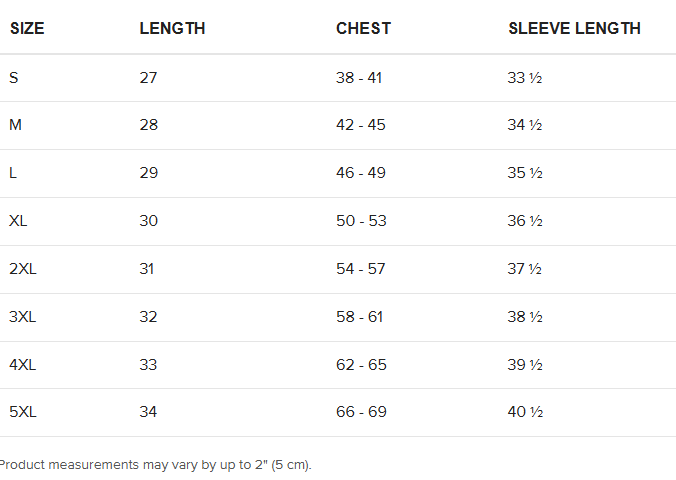
Task: Click the SLEEVE LENGTH column header
Action: [x=574, y=28]
